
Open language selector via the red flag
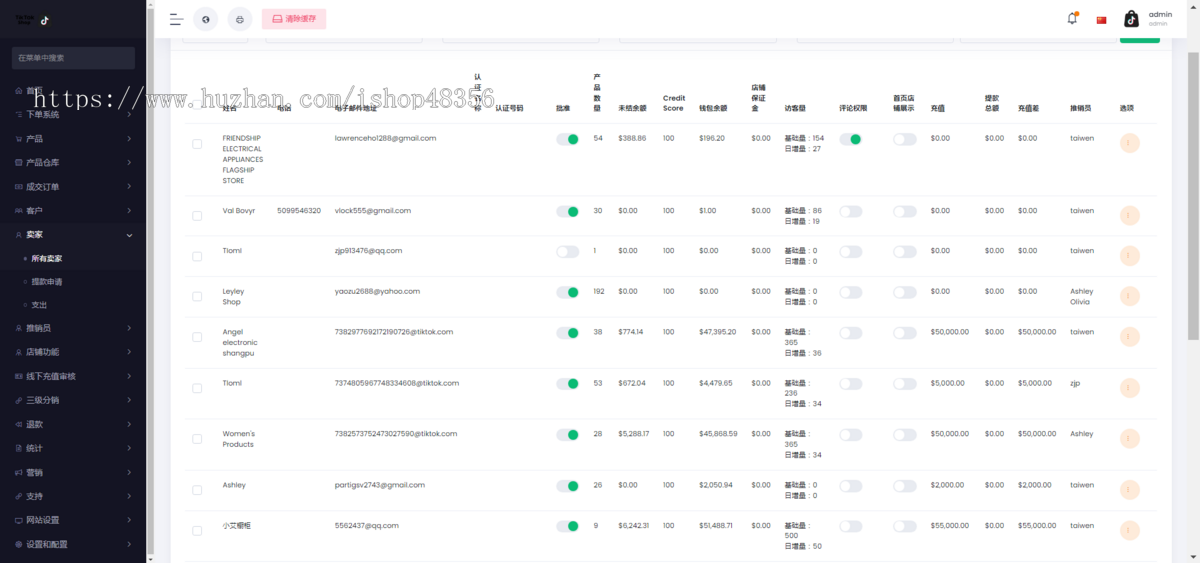1101,20
